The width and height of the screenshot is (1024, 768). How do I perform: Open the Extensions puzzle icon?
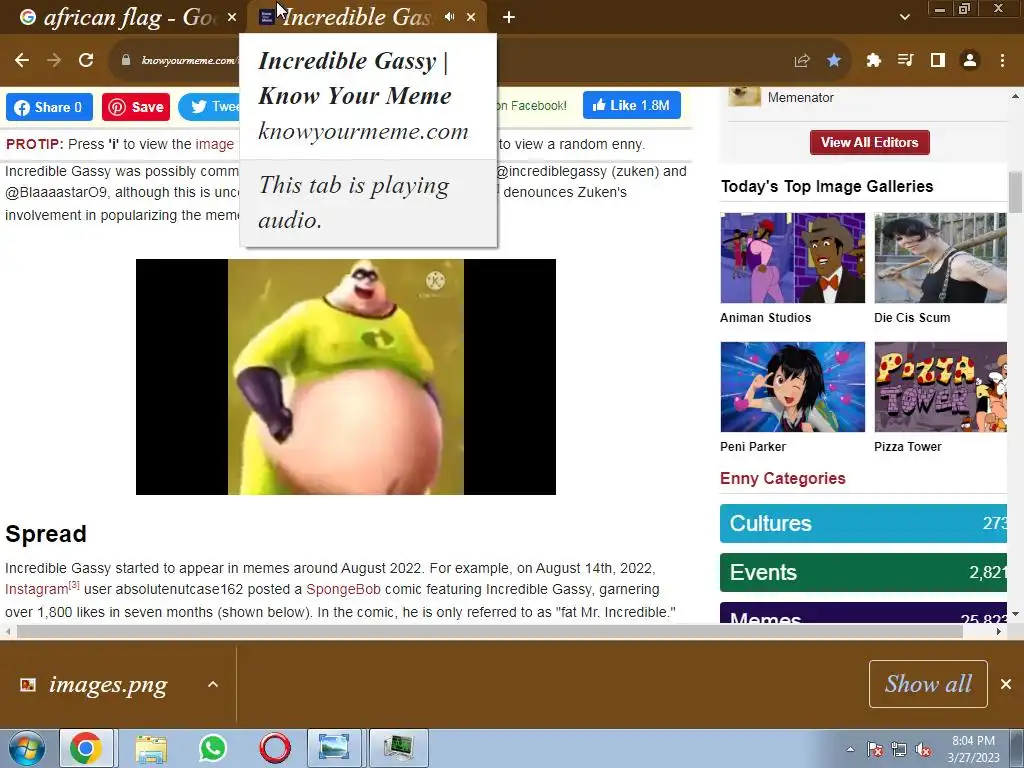(x=873, y=61)
